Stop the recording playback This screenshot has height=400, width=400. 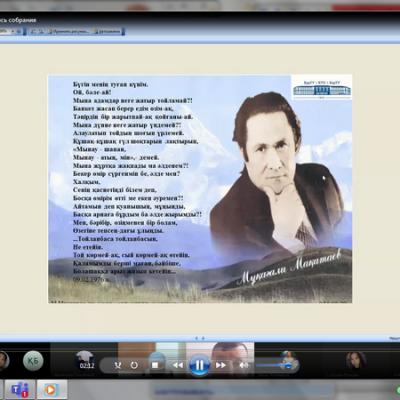pos(155,365)
